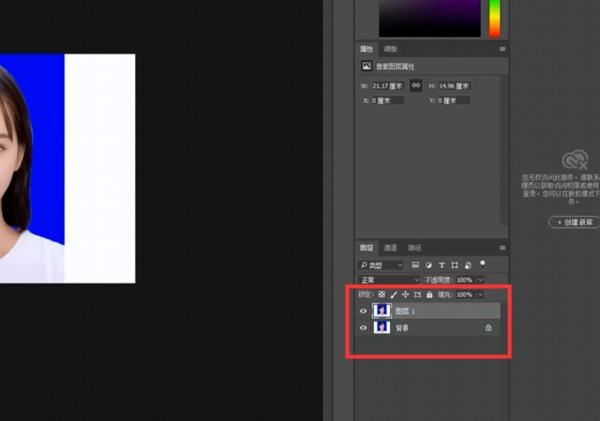The width and height of the screenshot is (600, 421).
Task: Click the hue spectrum slider strip
Action: [494, 18]
